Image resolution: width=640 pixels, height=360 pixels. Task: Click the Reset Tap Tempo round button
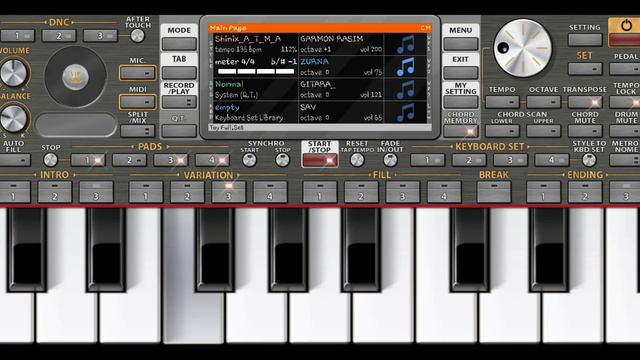[357, 160]
